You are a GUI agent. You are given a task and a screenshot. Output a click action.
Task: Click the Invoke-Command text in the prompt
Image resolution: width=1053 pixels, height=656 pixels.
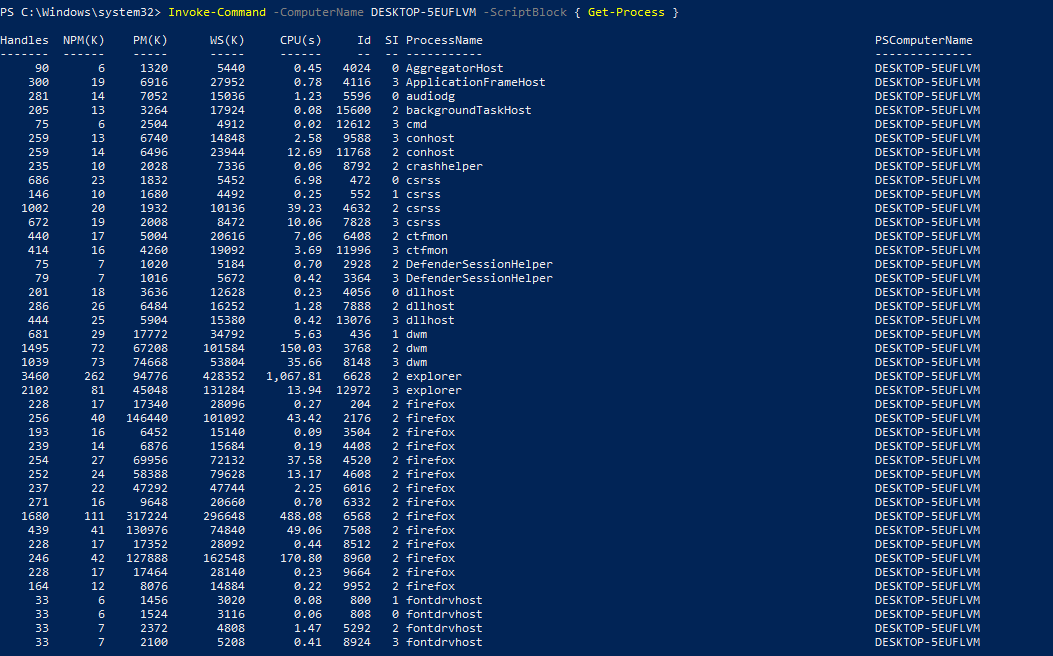pyautogui.click(x=217, y=12)
